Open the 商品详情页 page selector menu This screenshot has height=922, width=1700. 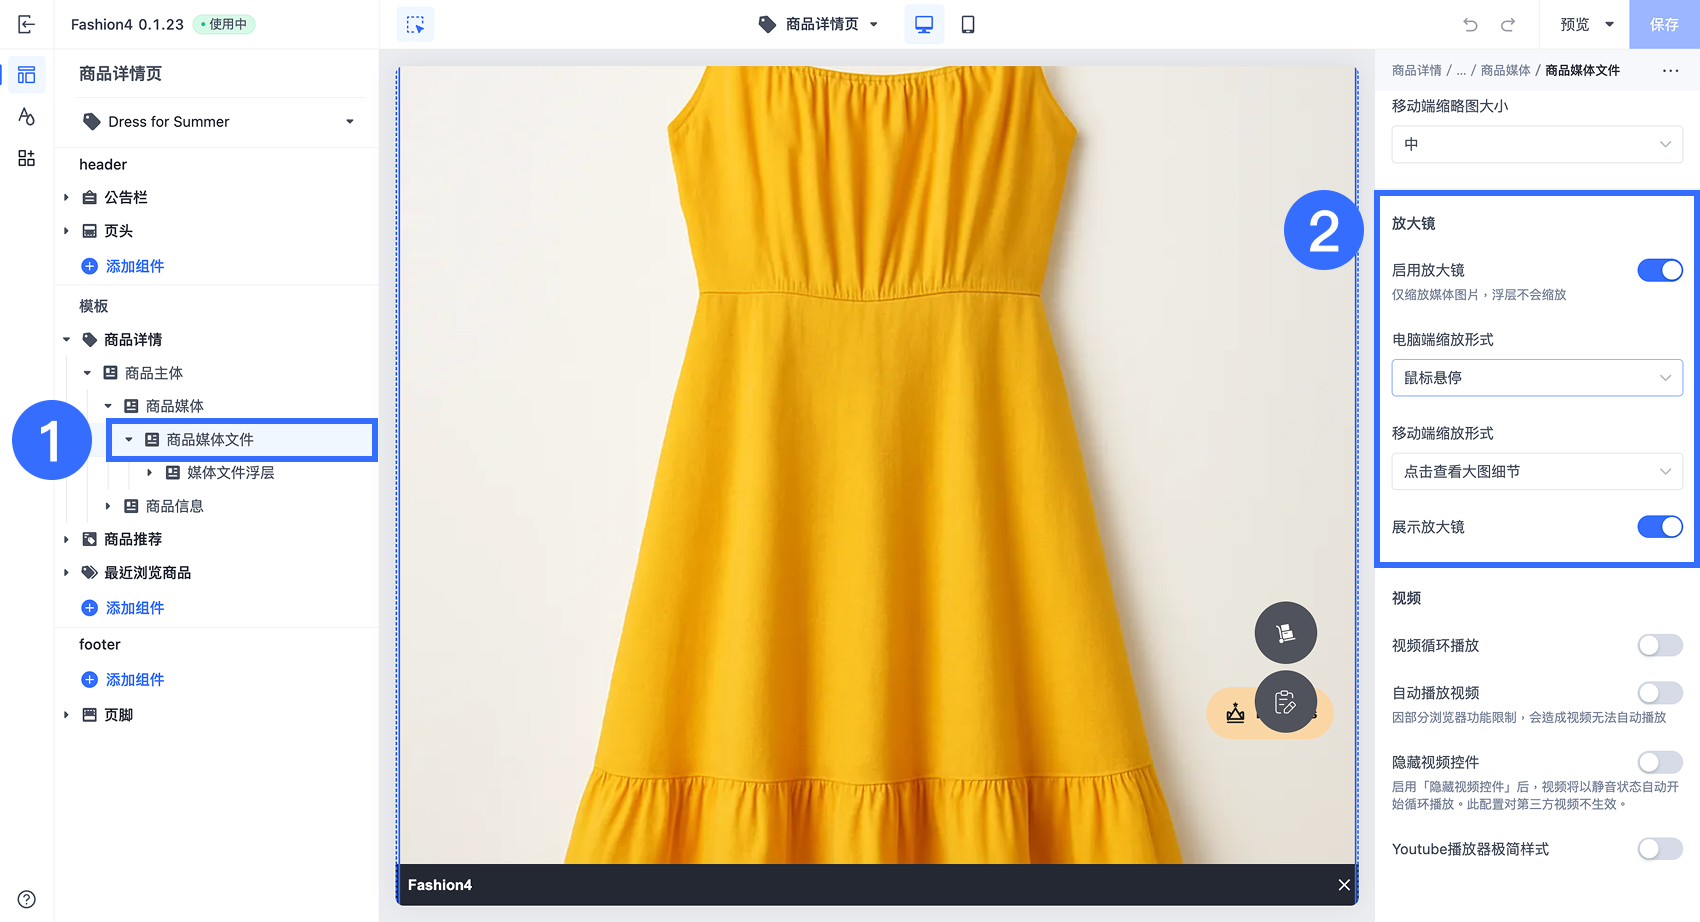[x=820, y=24]
